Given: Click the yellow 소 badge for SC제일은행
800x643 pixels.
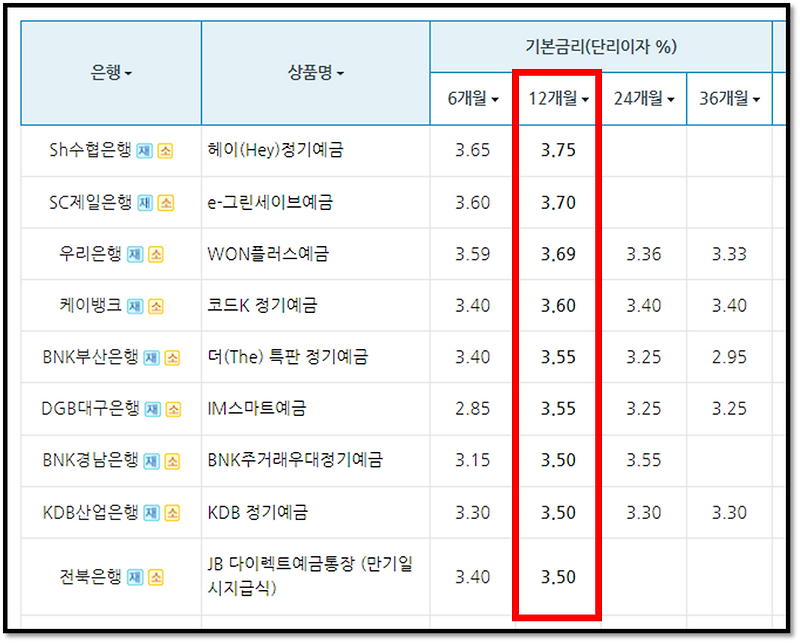Looking at the screenshot, I should pos(166,203).
